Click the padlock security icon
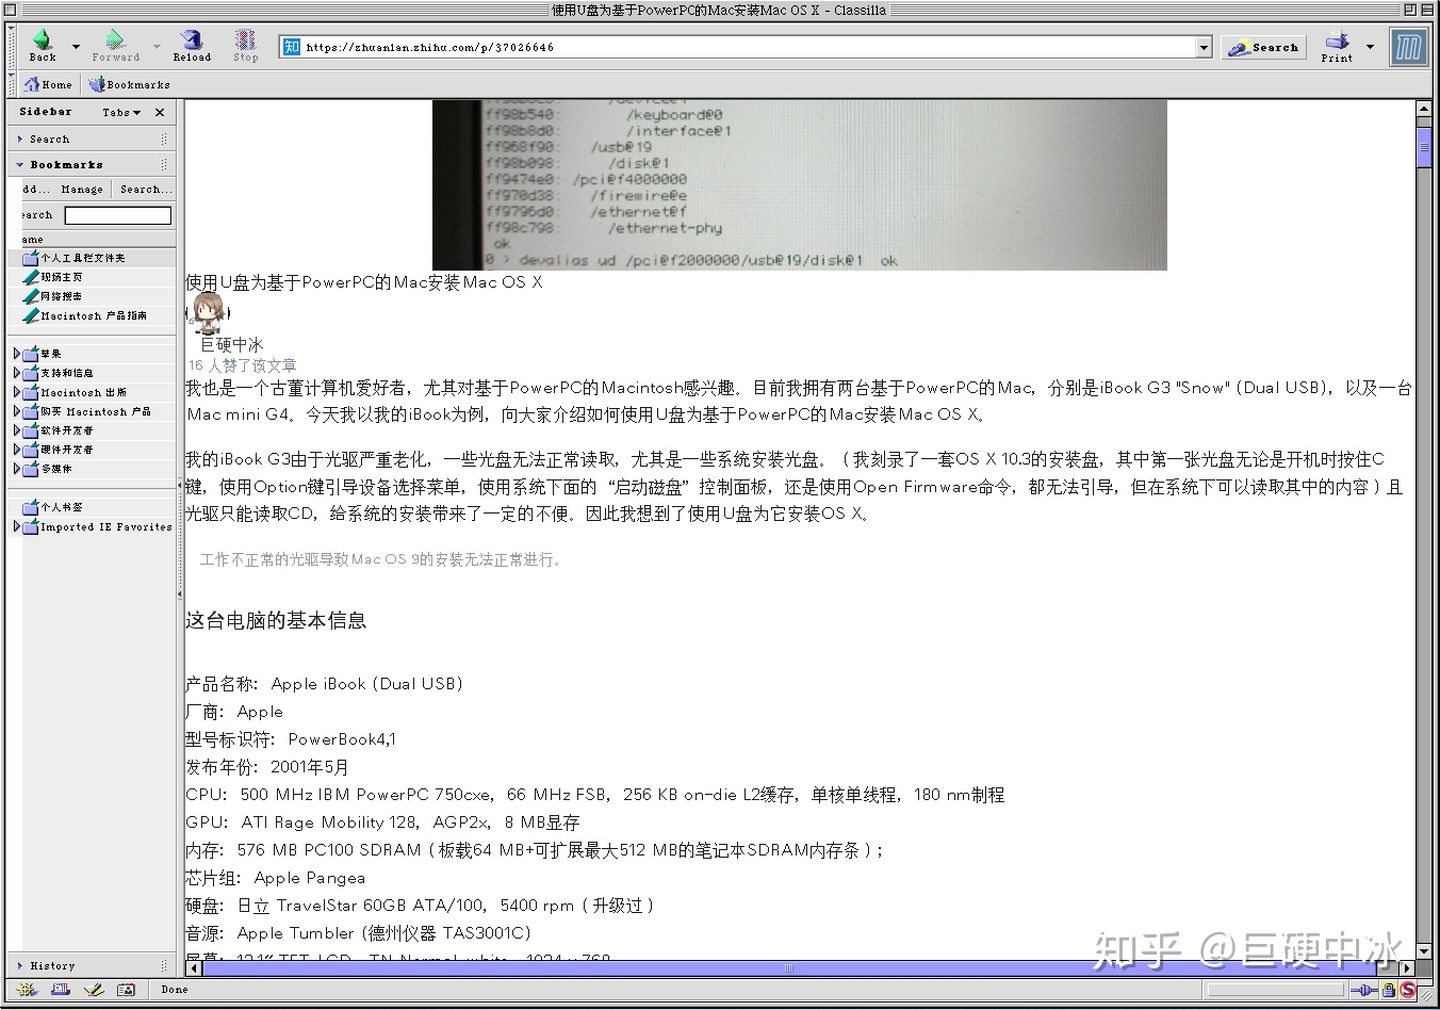 click(1389, 990)
